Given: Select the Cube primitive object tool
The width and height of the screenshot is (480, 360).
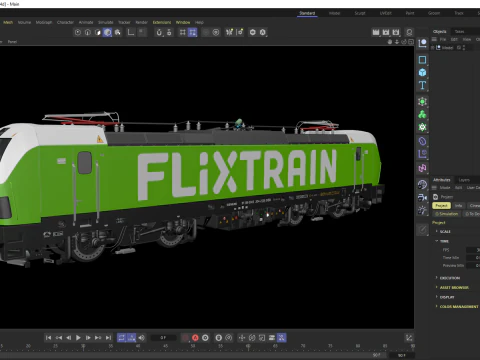Looking at the screenshot, I should pyautogui.click(x=422, y=72).
